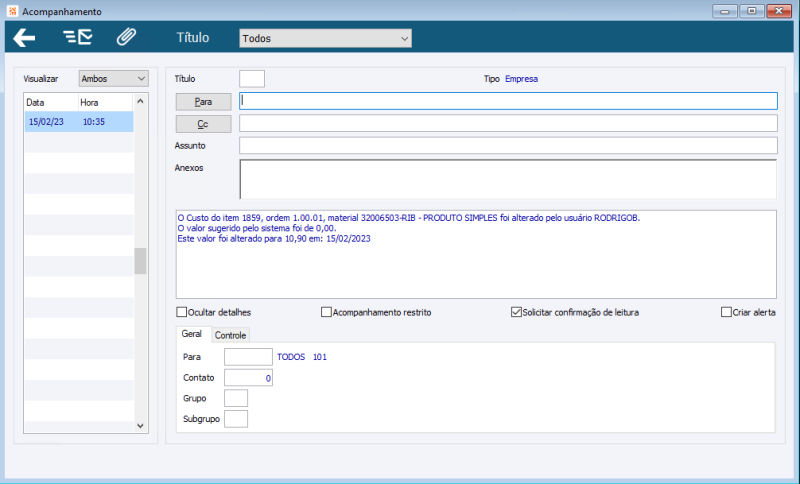Click the paperclip attachment icon

pos(126,37)
